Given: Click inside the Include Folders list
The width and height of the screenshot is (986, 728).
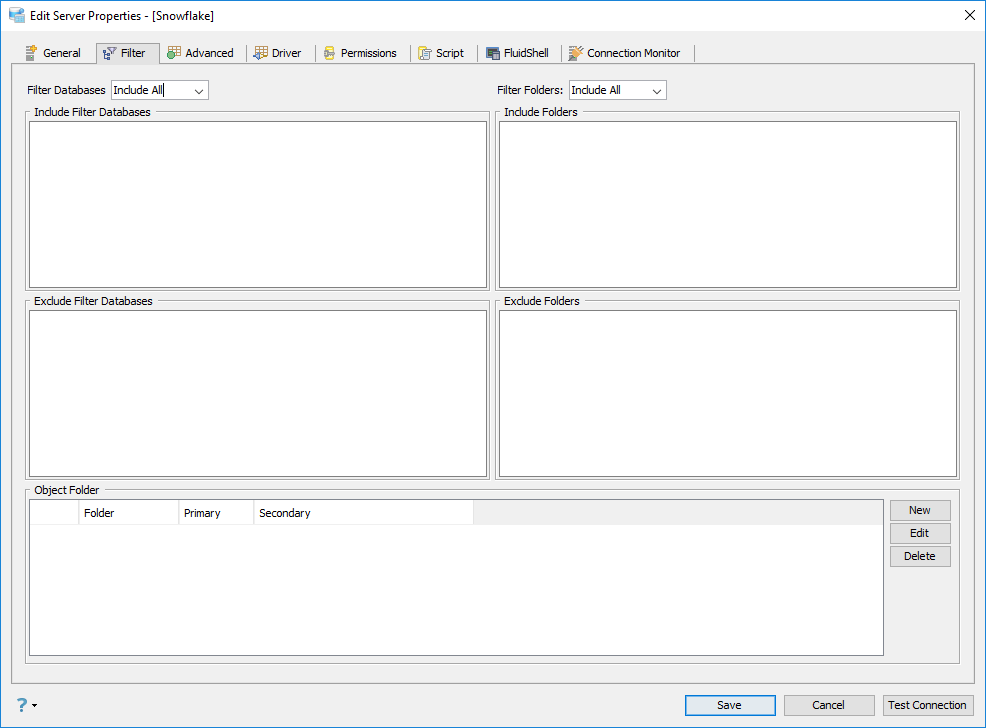Looking at the screenshot, I should [x=728, y=205].
